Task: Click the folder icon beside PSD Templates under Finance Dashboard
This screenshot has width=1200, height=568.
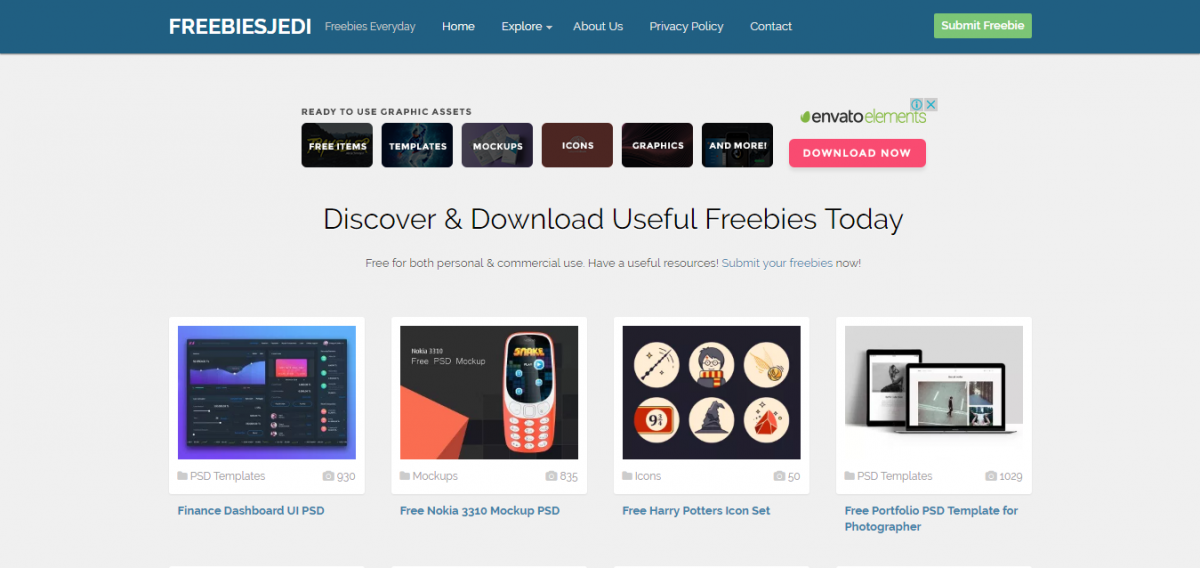Action: click(x=183, y=476)
